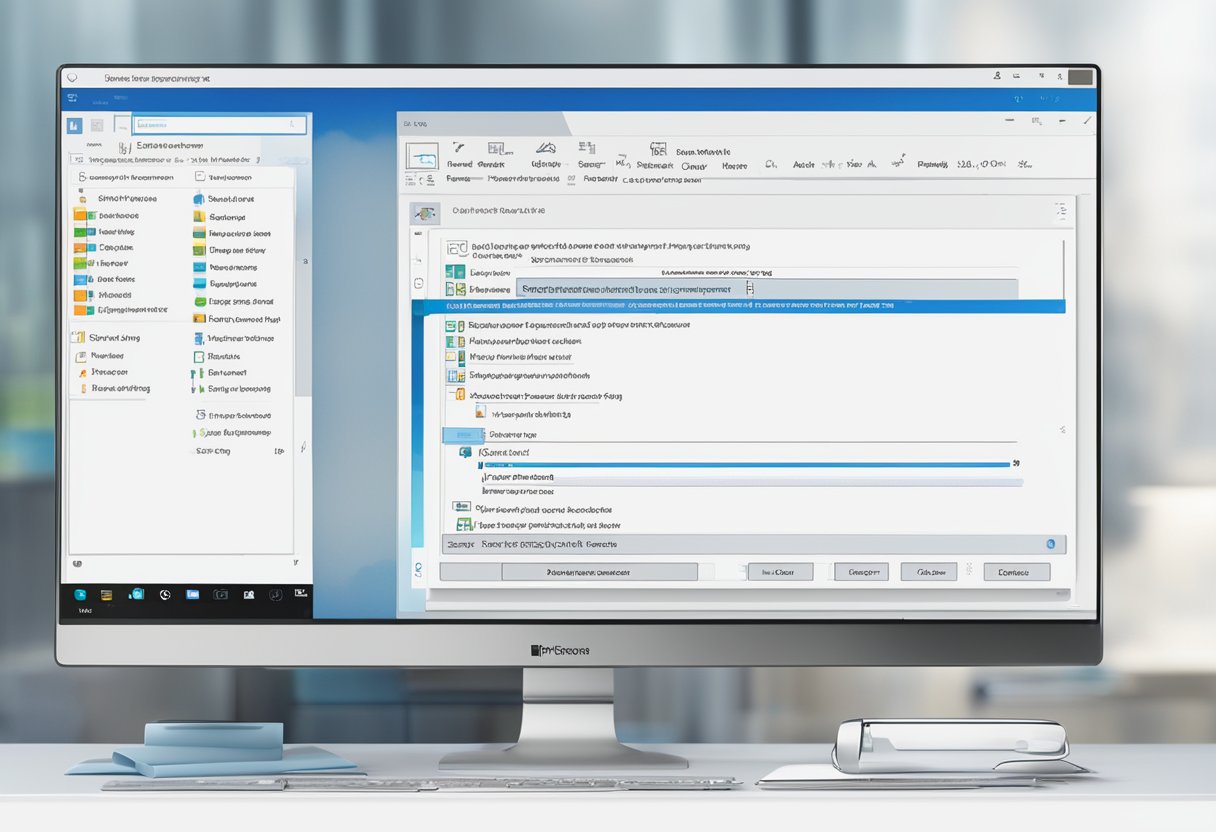Toggle the small square option below the progress bar

click(x=459, y=506)
